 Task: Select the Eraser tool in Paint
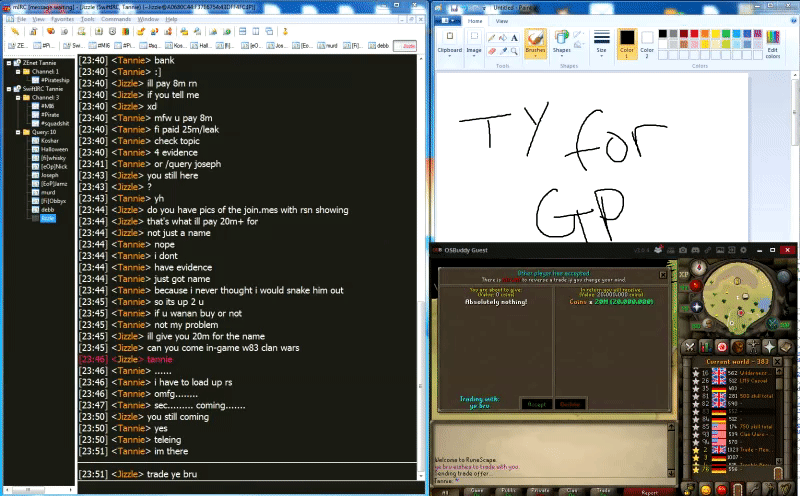pos(491,51)
